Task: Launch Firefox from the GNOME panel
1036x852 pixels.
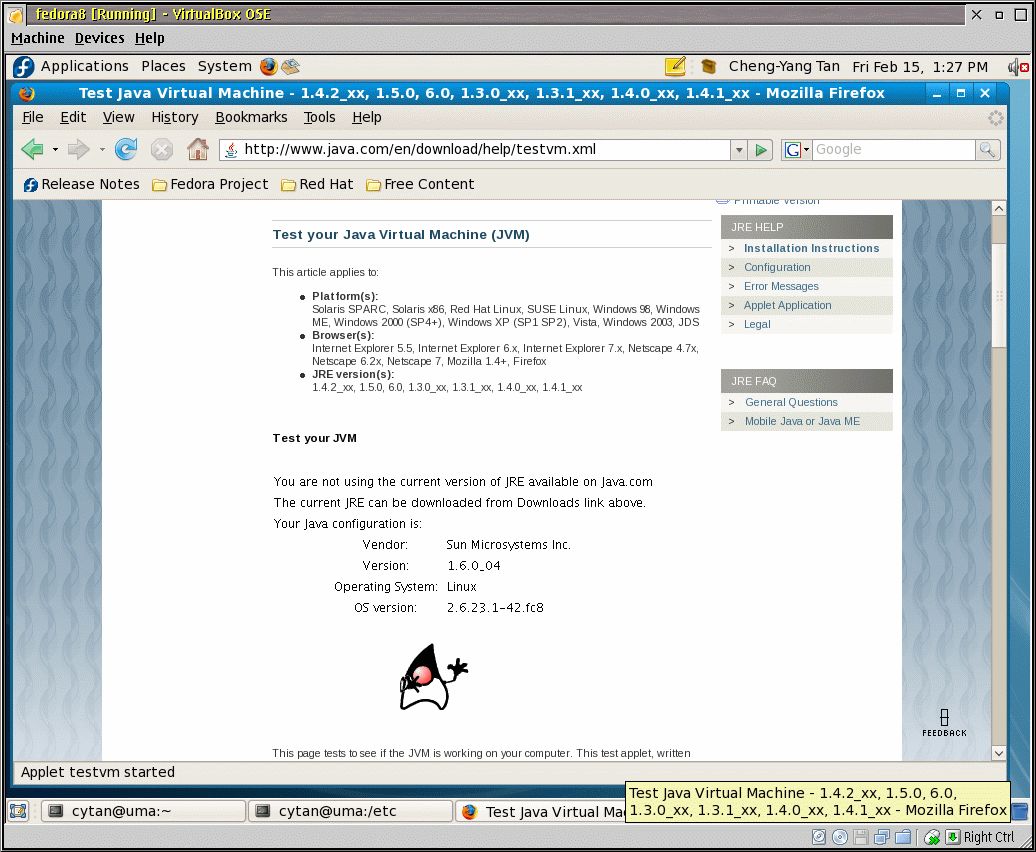Action: pyautogui.click(x=268, y=66)
